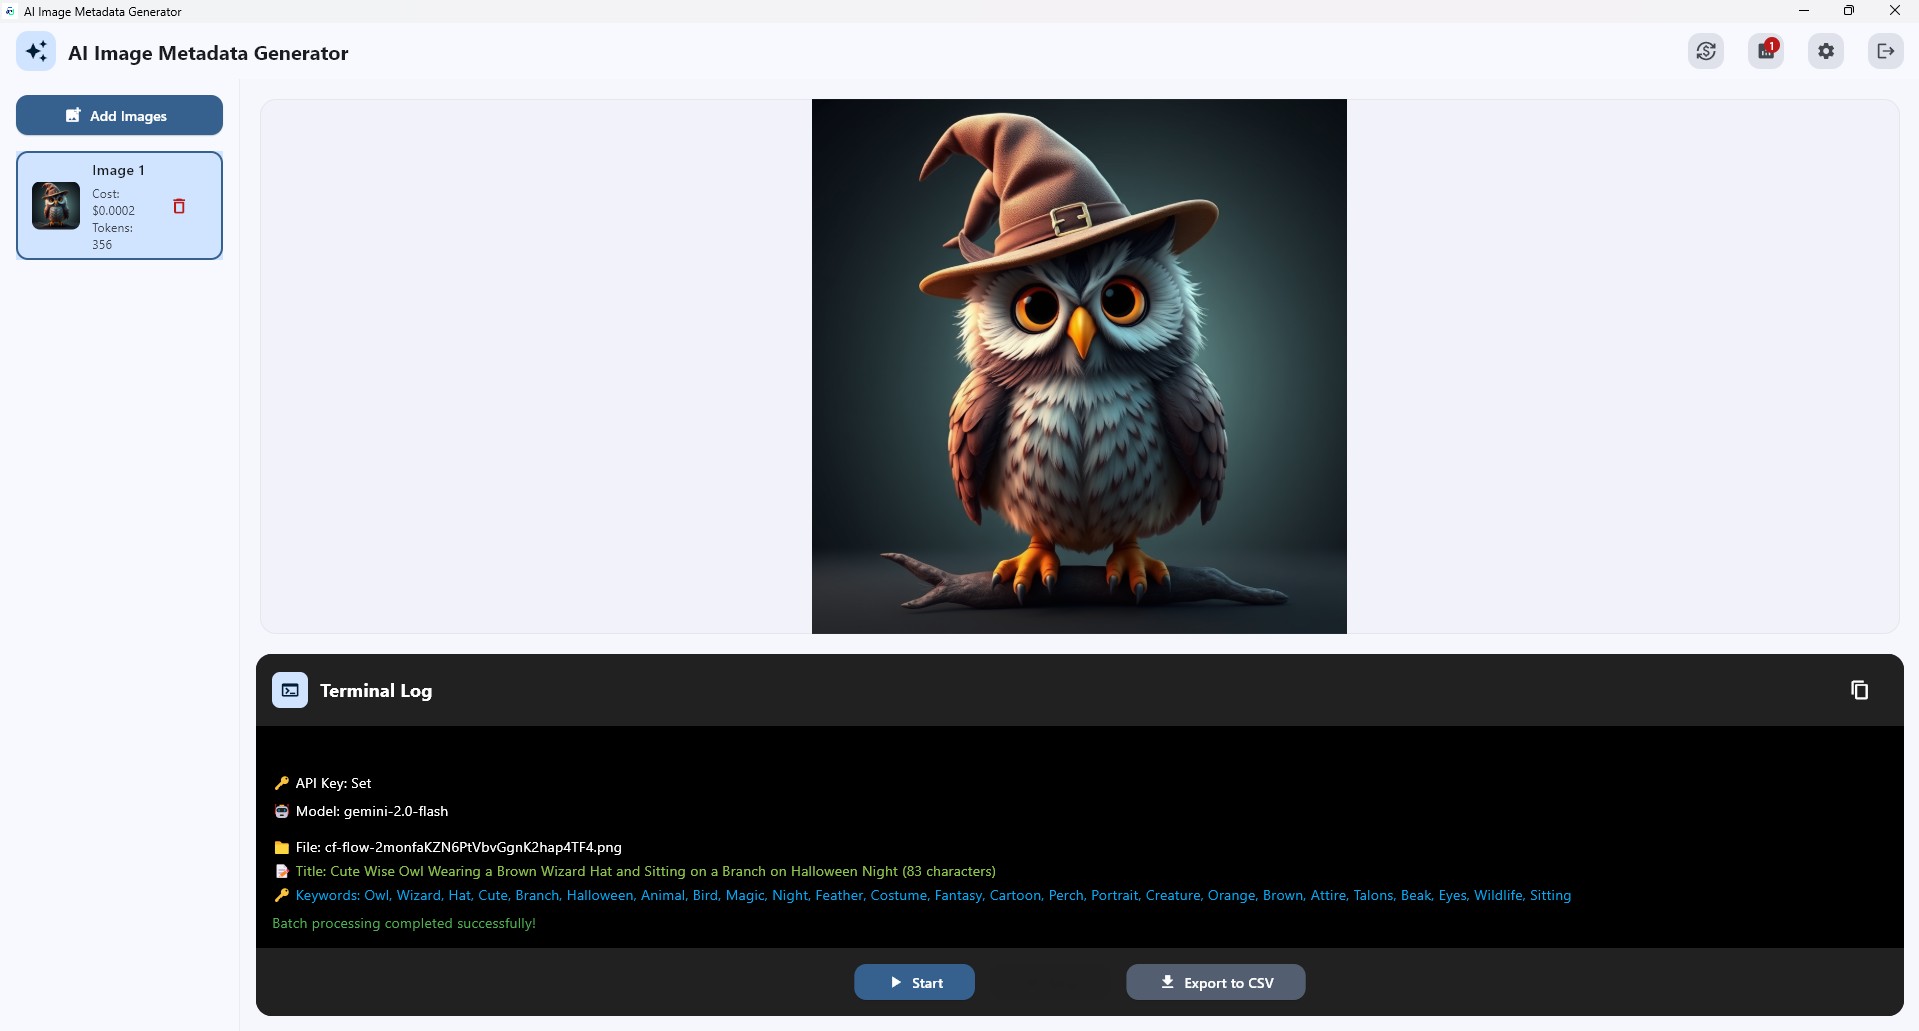This screenshot has height=1031, width=1919.
Task: Click the sparkle app logo icon
Action: (36, 51)
